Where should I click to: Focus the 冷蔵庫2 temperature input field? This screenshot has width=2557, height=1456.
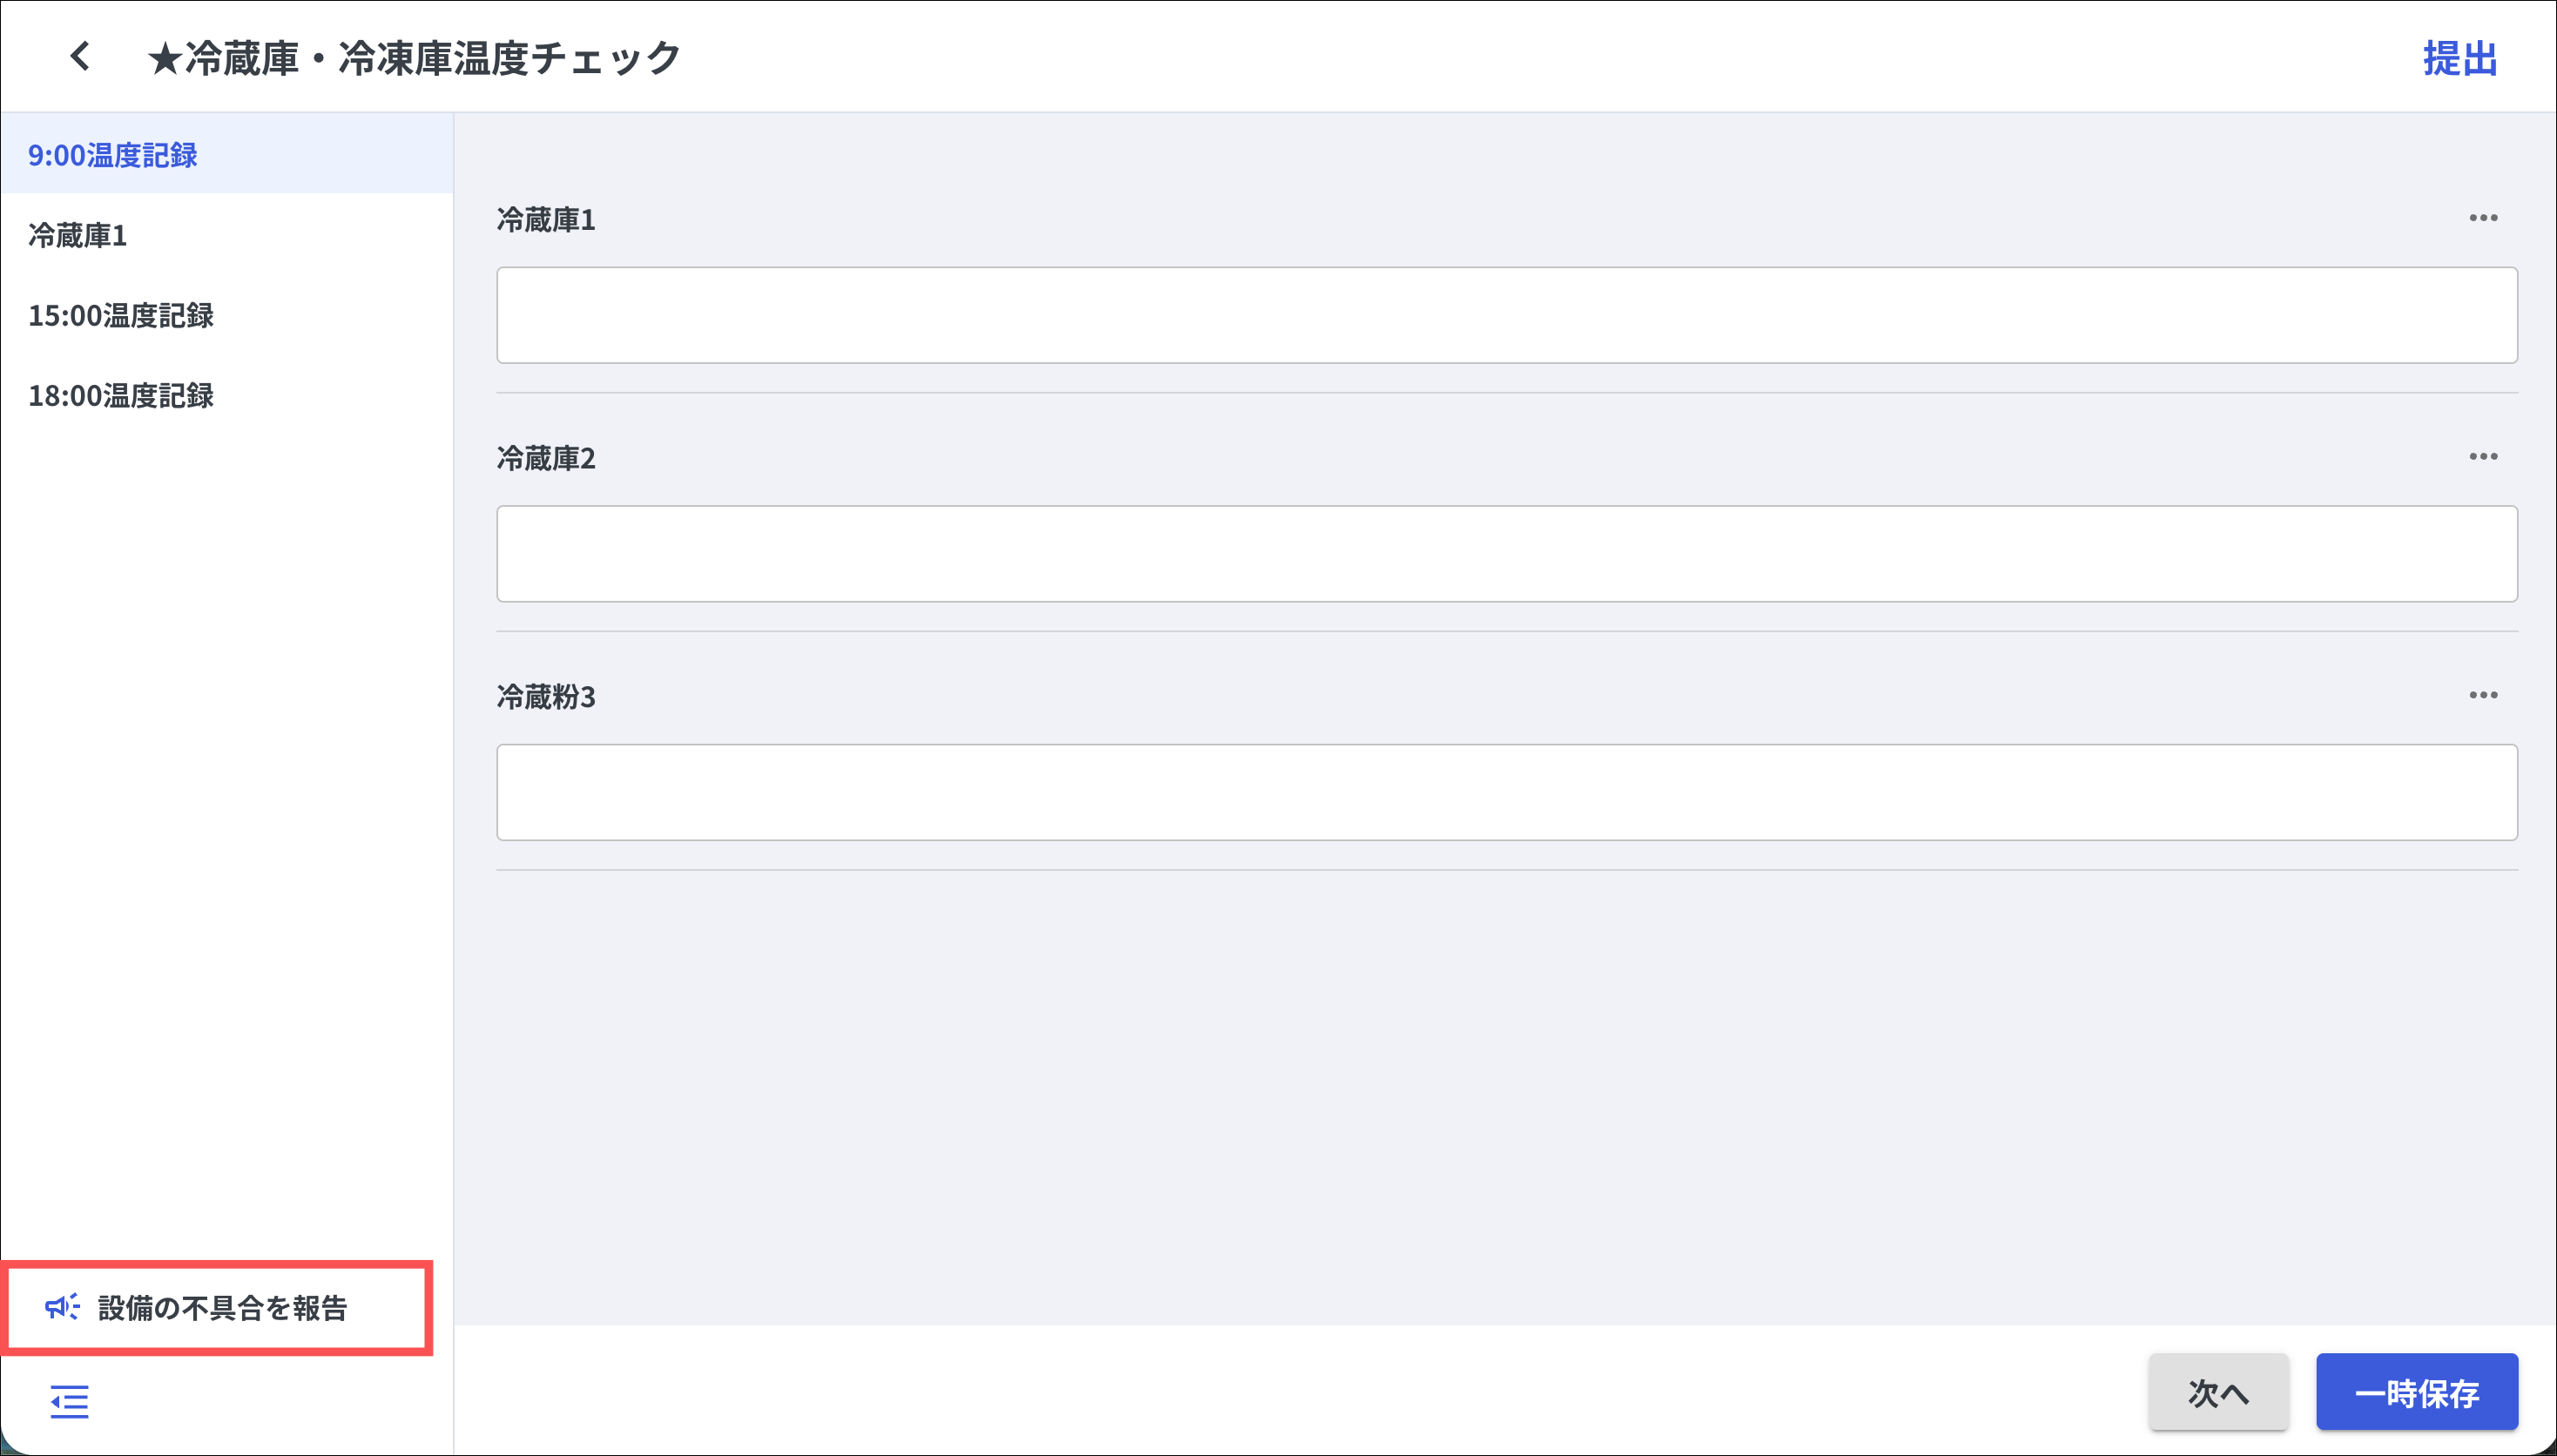pos(1506,554)
